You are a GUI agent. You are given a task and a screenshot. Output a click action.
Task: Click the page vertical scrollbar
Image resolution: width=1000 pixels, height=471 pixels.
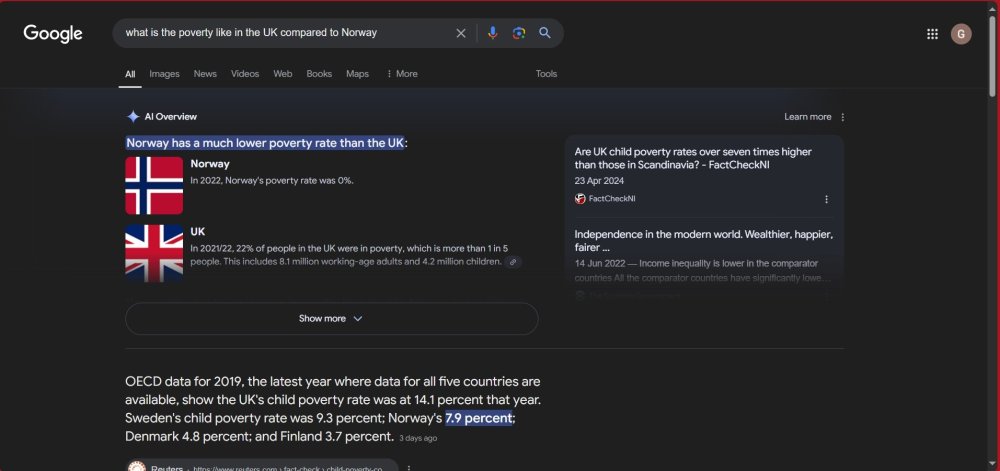(x=992, y=55)
